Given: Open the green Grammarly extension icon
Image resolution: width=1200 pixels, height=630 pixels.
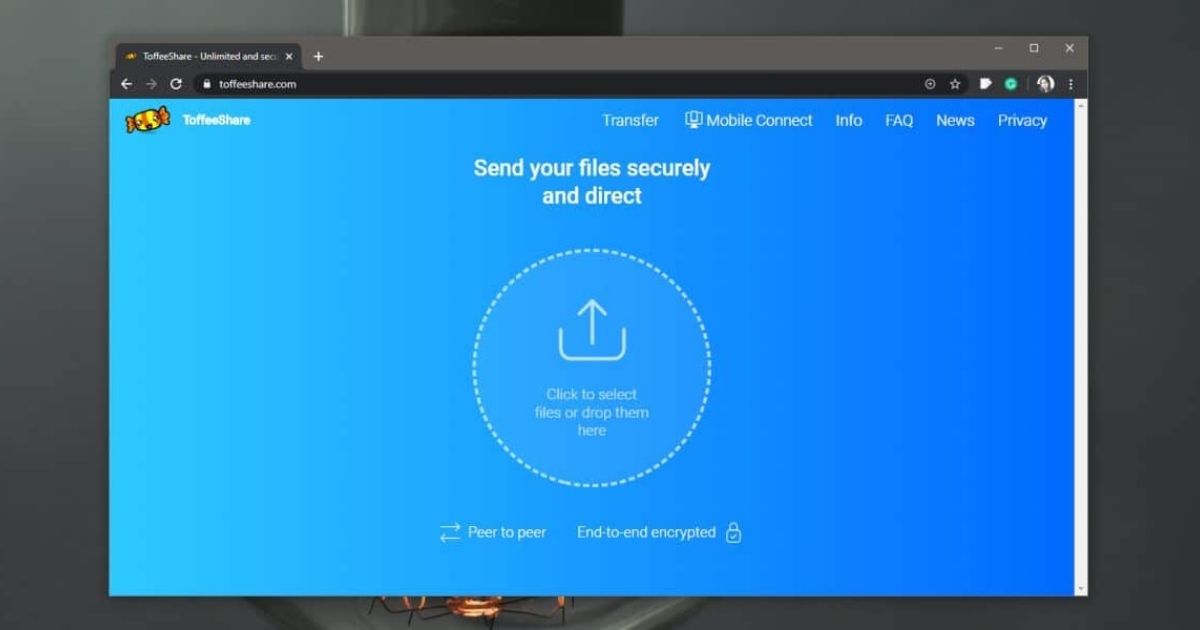Looking at the screenshot, I should tap(1011, 84).
